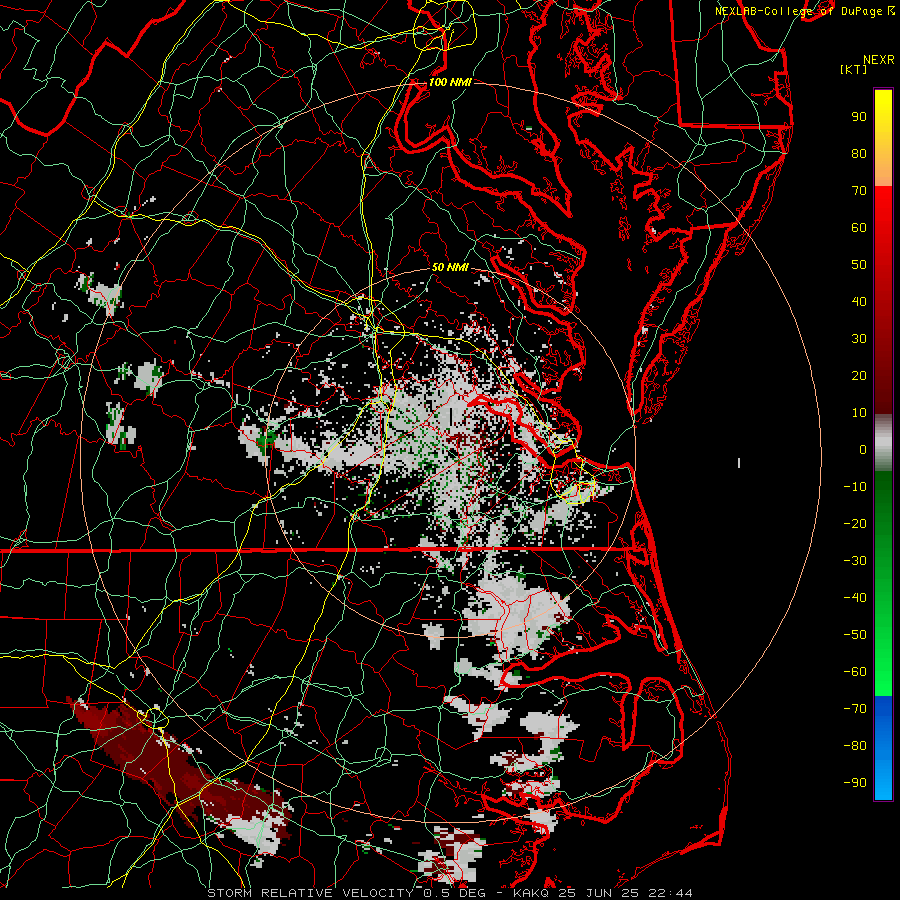
Task: Select the '-20' scale value
Action: (855, 523)
